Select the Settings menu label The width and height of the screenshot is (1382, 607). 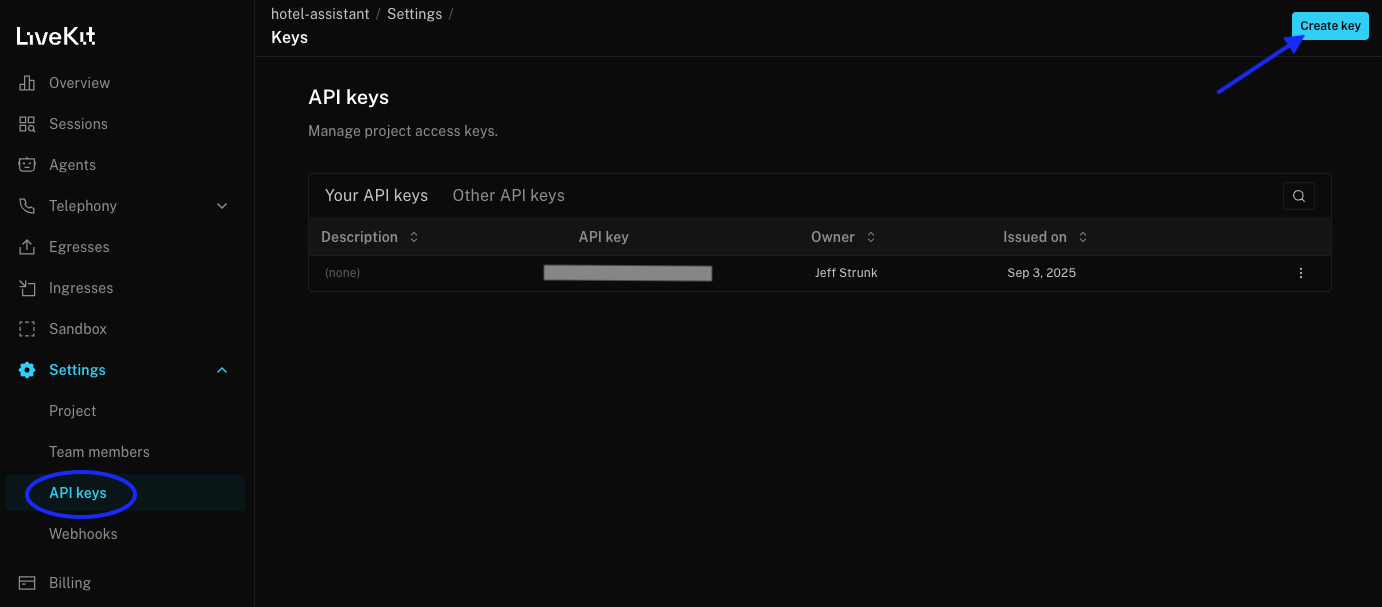(x=77, y=370)
